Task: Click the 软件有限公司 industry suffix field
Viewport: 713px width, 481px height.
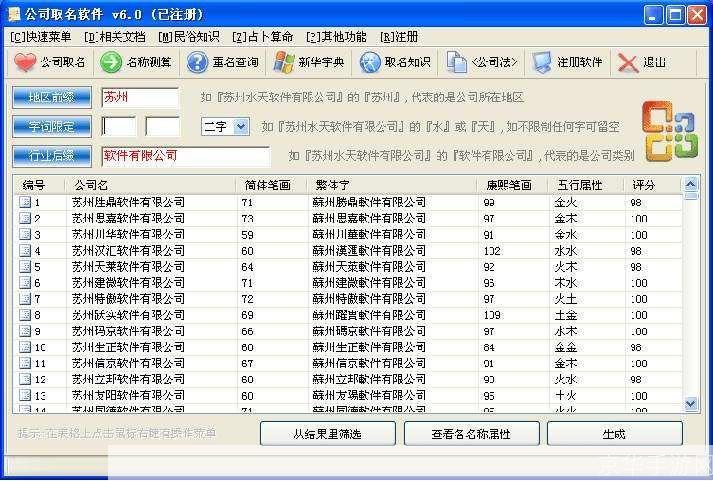Action: point(186,156)
